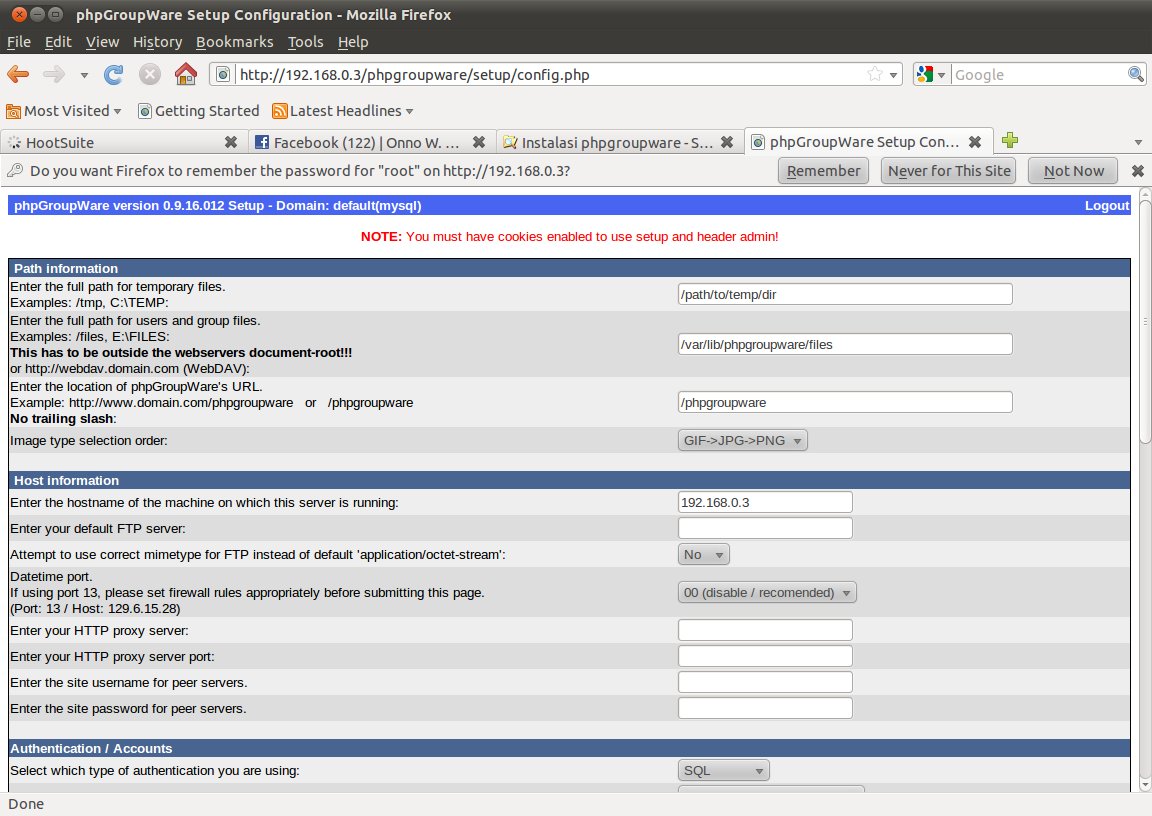Click the Firefox back arrow button
The width and height of the screenshot is (1152, 816).
click(18, 75)
